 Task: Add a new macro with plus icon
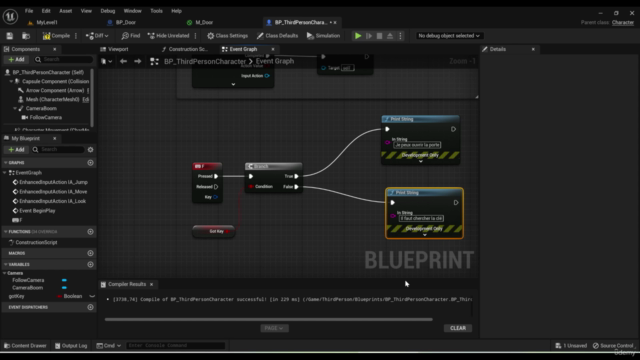point(91,253)
